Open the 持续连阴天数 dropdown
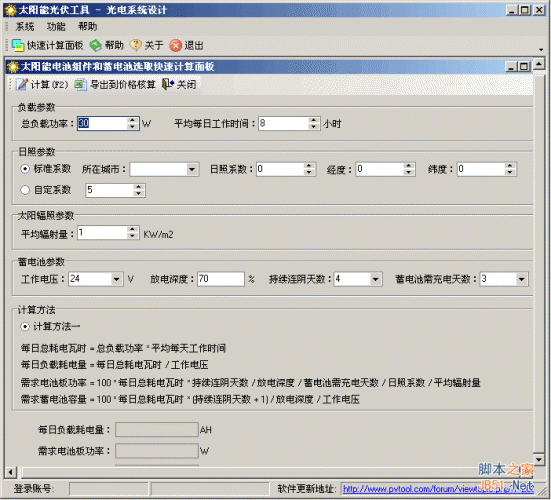The width and height of the screenshot is (551, 500). [376, 279]
